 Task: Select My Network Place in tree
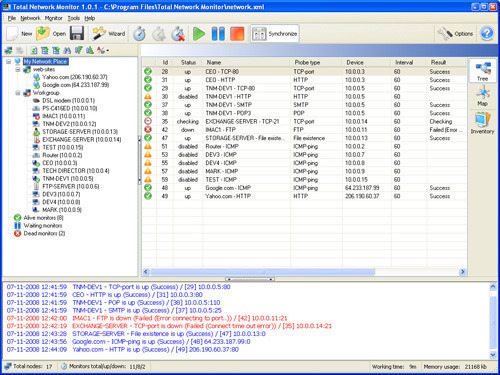tap(46, 61)
